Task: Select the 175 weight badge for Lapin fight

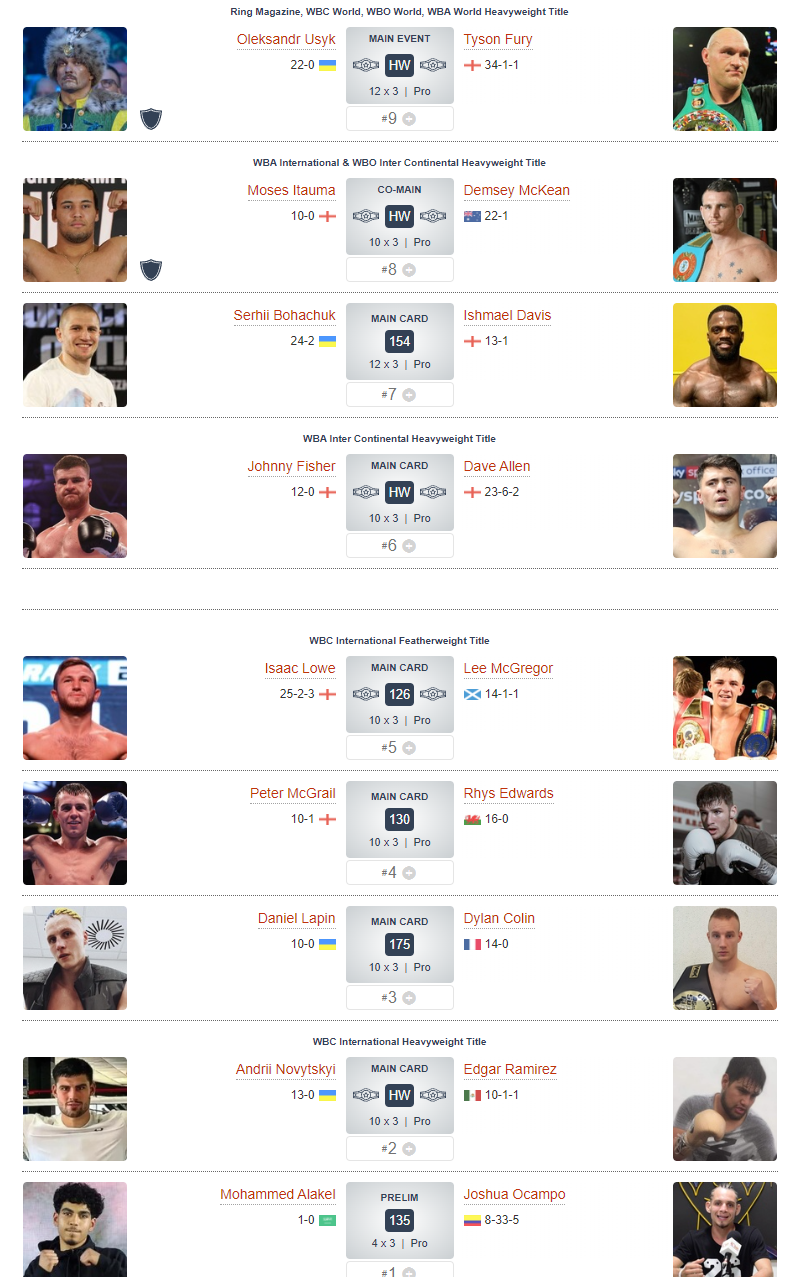Action: pos(400,944)
